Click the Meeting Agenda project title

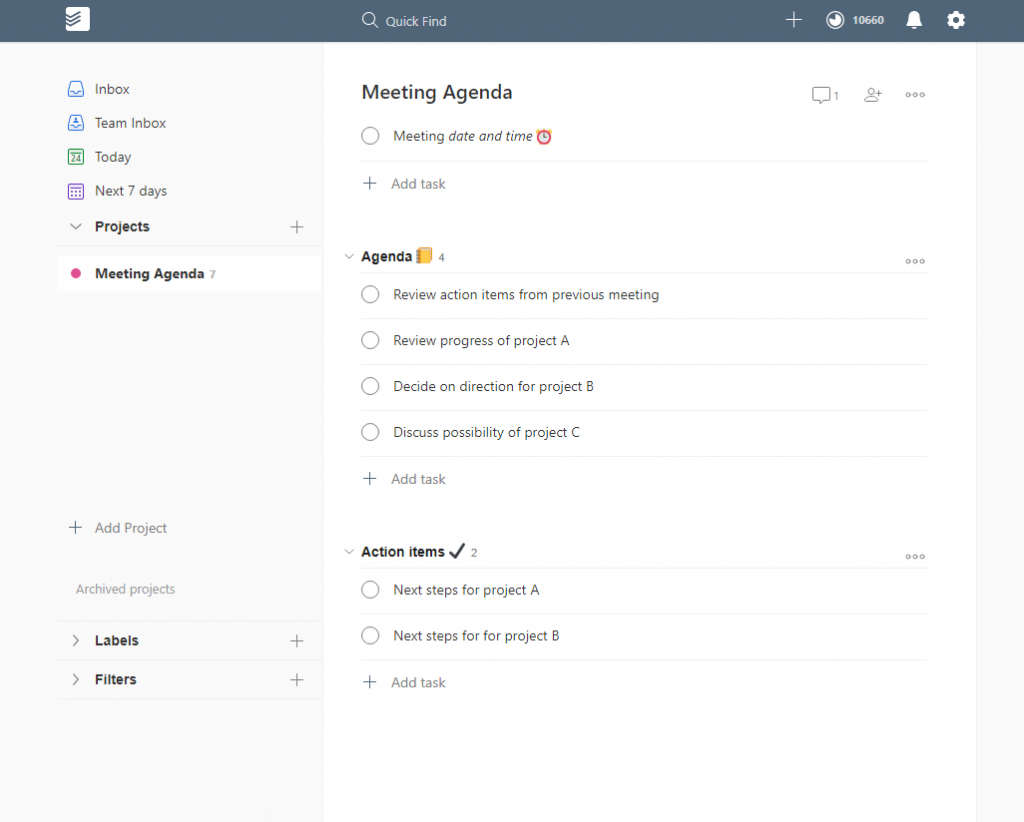(437, 92)
